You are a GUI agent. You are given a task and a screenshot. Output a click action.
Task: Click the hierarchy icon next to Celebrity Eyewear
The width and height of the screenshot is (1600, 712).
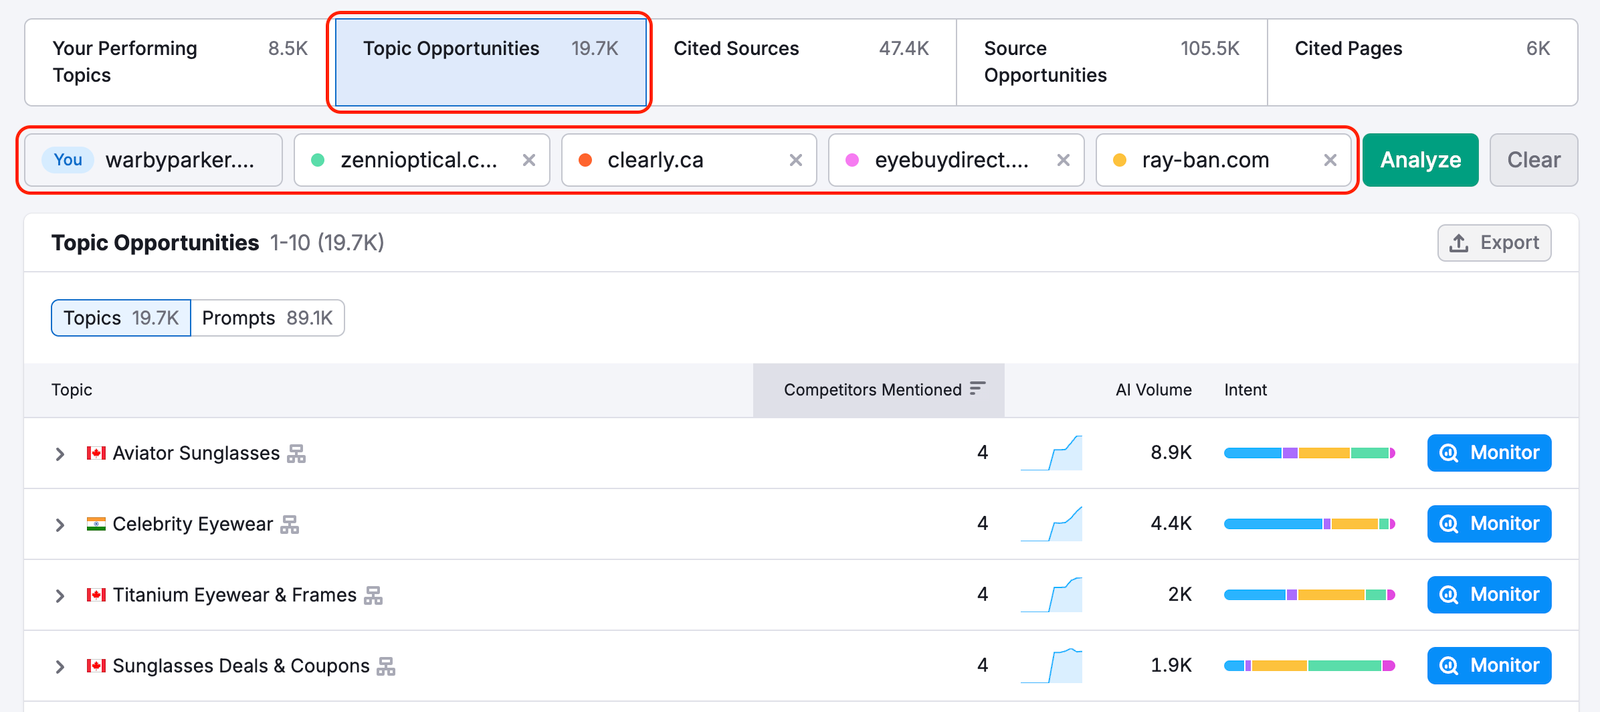point(290,525)
